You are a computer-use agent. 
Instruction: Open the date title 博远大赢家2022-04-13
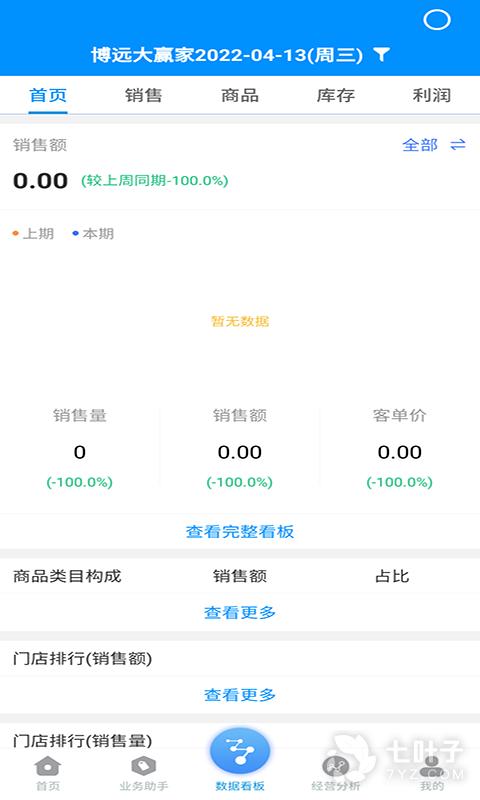pyautogui.click(x=227, y=55)
